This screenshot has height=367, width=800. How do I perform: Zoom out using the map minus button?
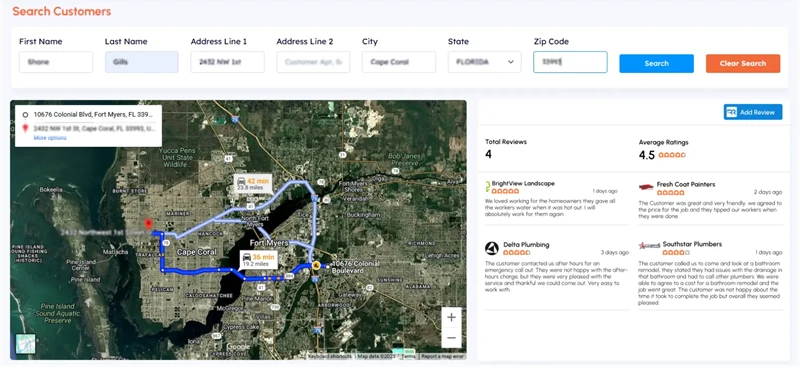[451, 338]
